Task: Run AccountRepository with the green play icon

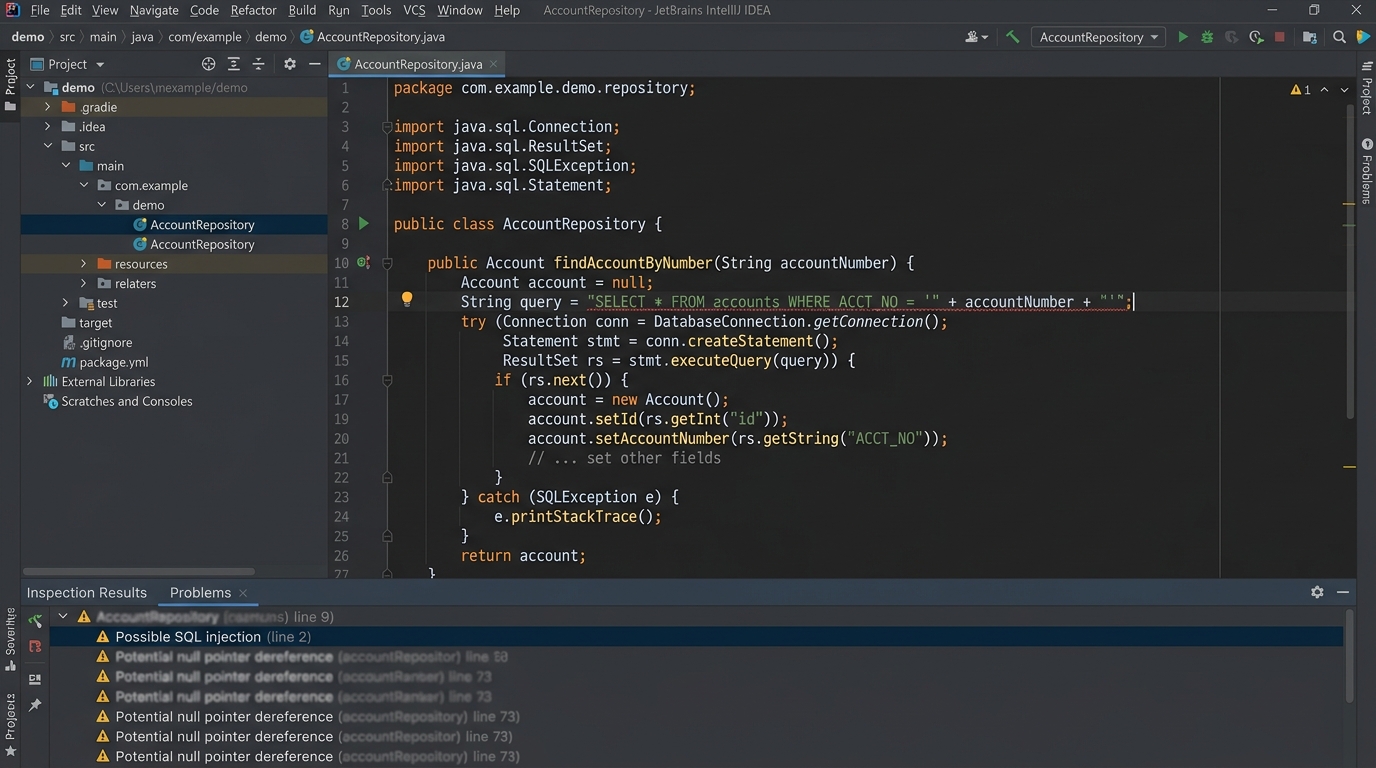Action: click(x=1183, y=36)
